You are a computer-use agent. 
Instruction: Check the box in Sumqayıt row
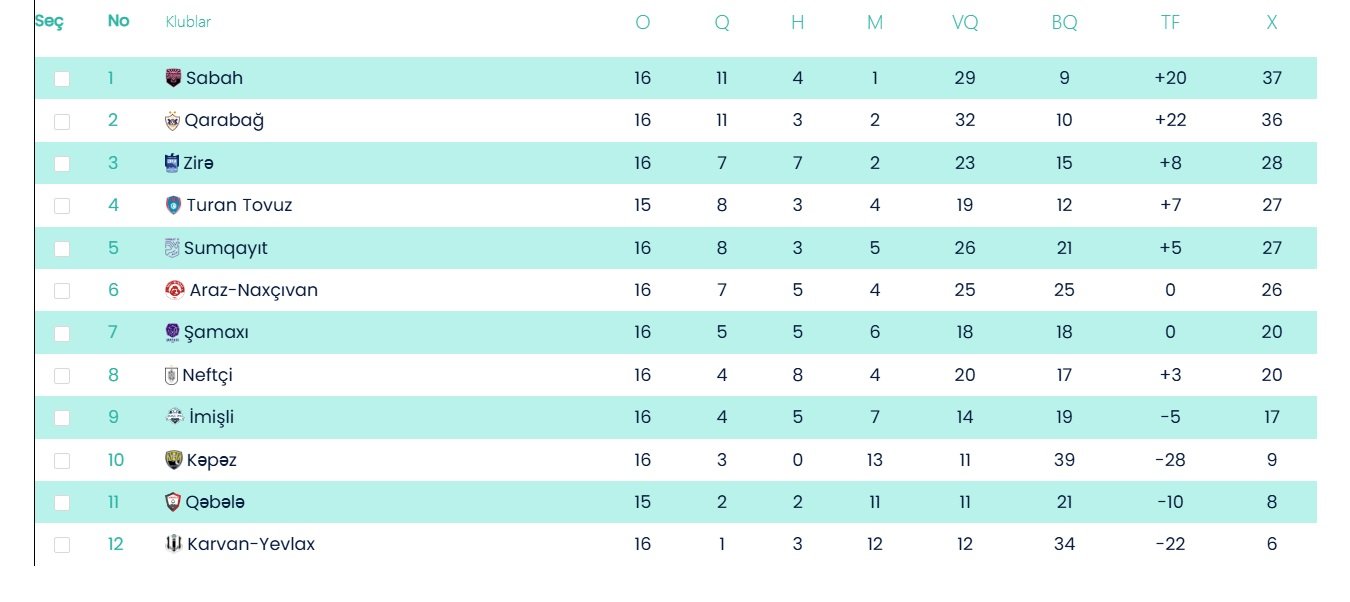62,249
